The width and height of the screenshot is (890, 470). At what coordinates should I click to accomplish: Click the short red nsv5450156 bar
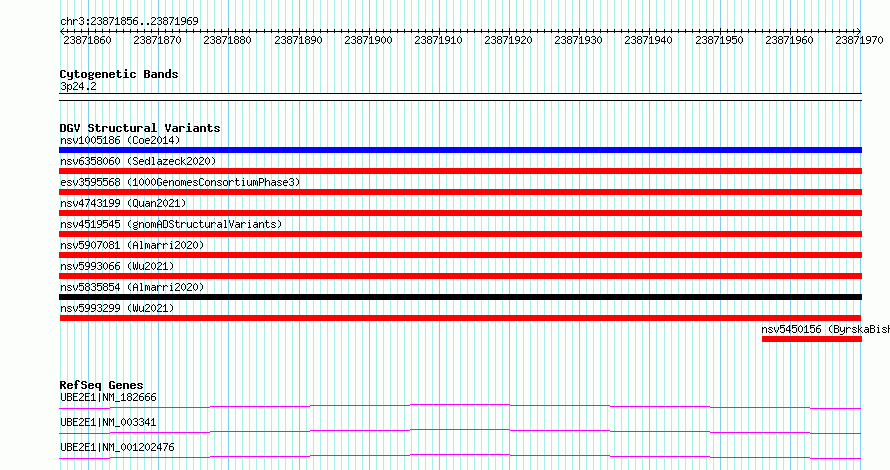812,339
